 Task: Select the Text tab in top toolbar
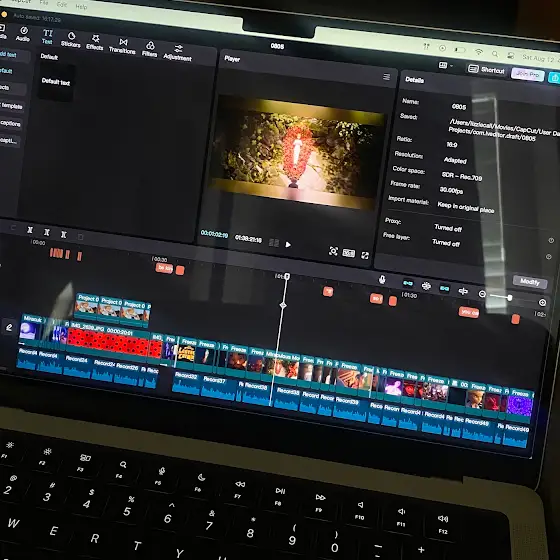tap(47, 37)
